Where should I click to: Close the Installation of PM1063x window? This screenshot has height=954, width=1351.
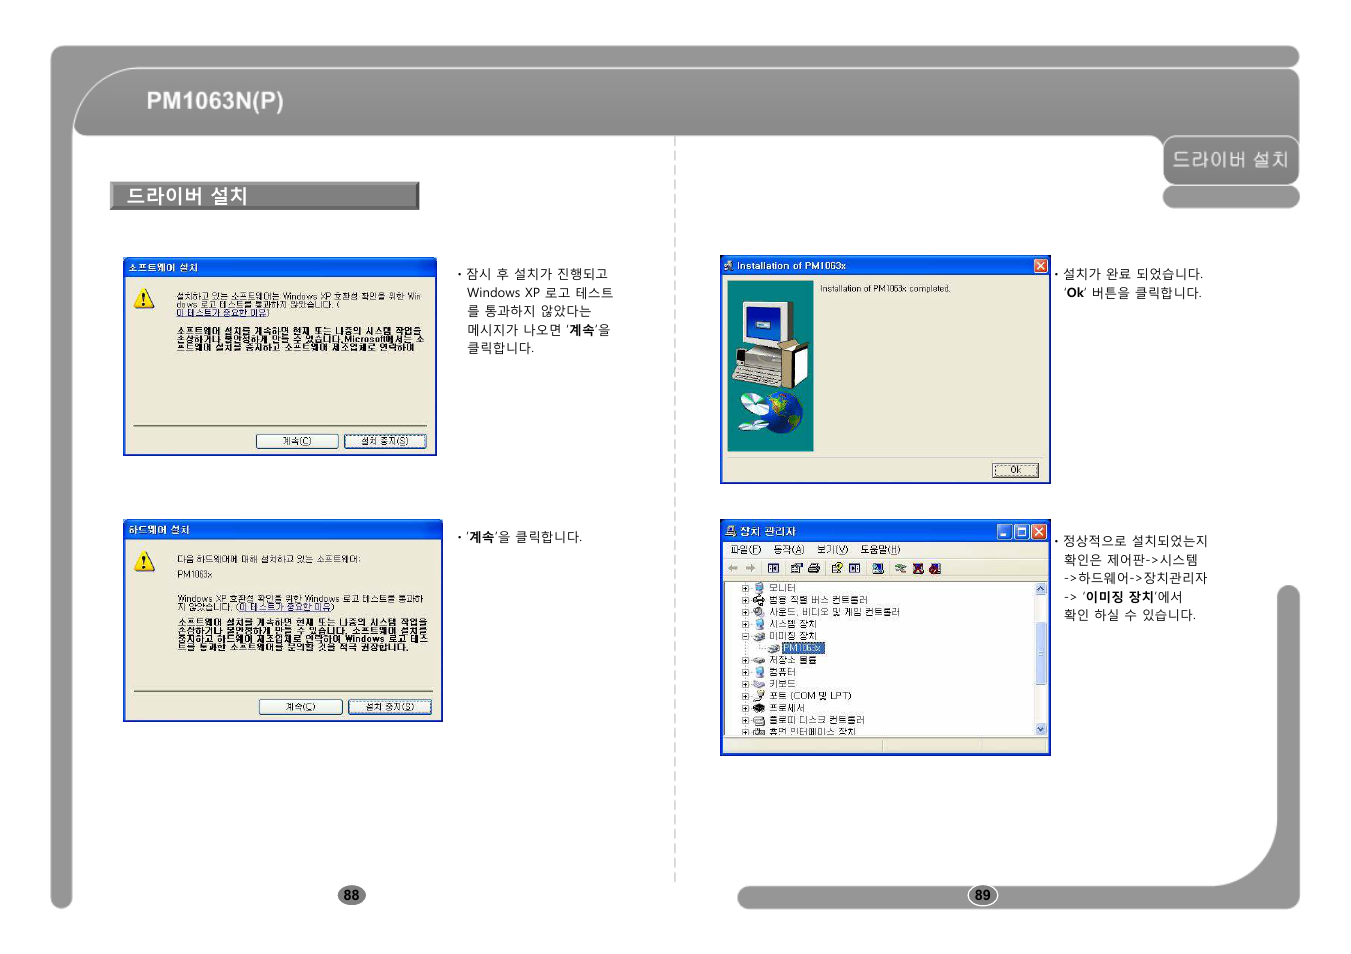click(x=1040, y=266)
